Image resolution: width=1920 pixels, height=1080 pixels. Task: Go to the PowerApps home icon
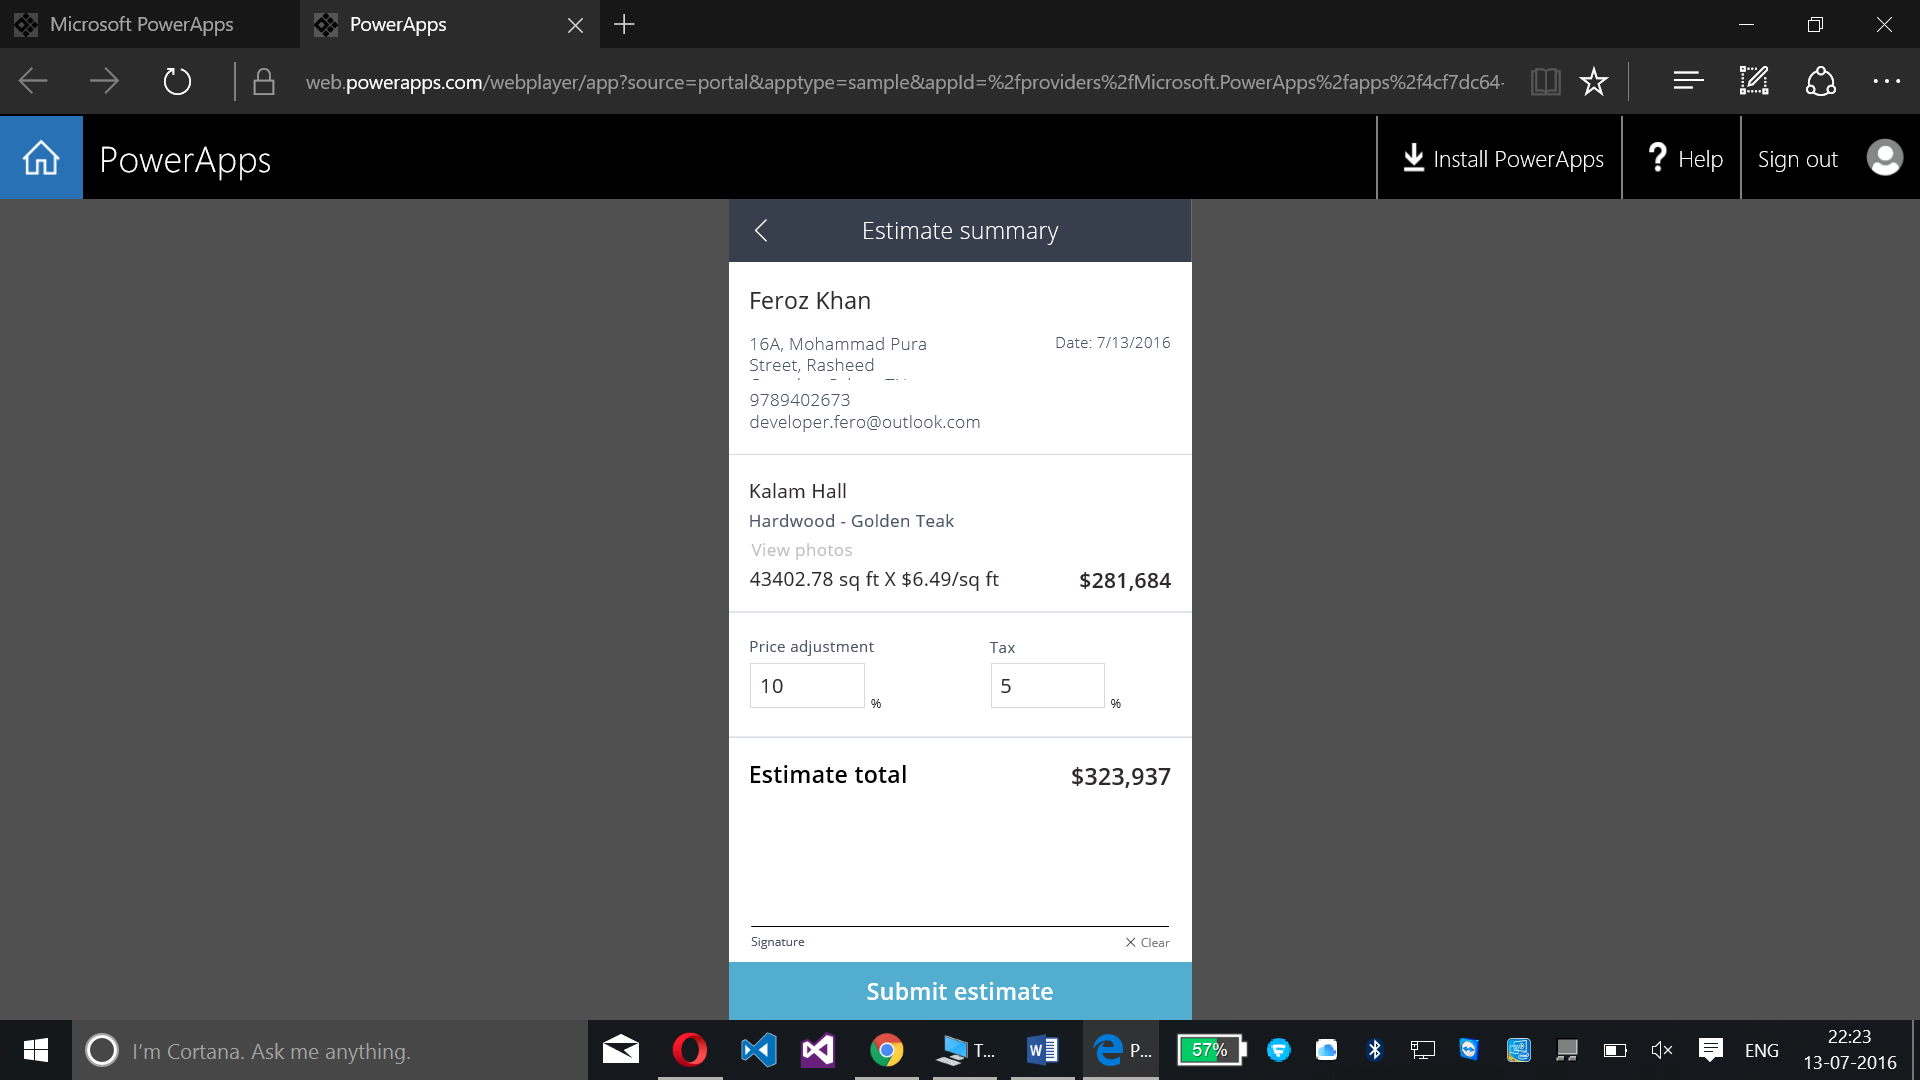(41, 158)
